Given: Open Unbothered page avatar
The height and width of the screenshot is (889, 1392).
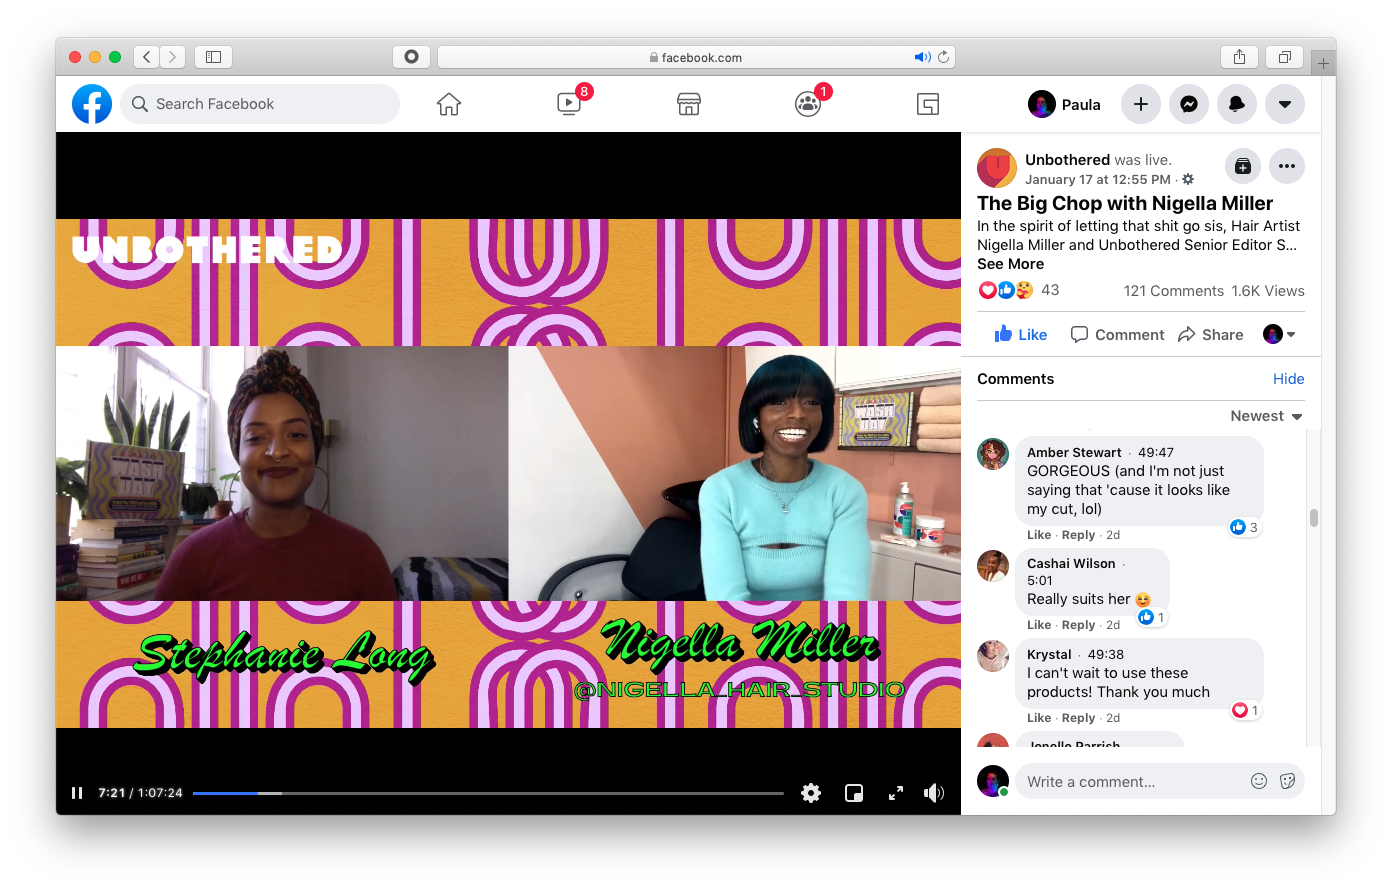Looking at the screenshot, I should pyautogui.click(x=997, y=168).
